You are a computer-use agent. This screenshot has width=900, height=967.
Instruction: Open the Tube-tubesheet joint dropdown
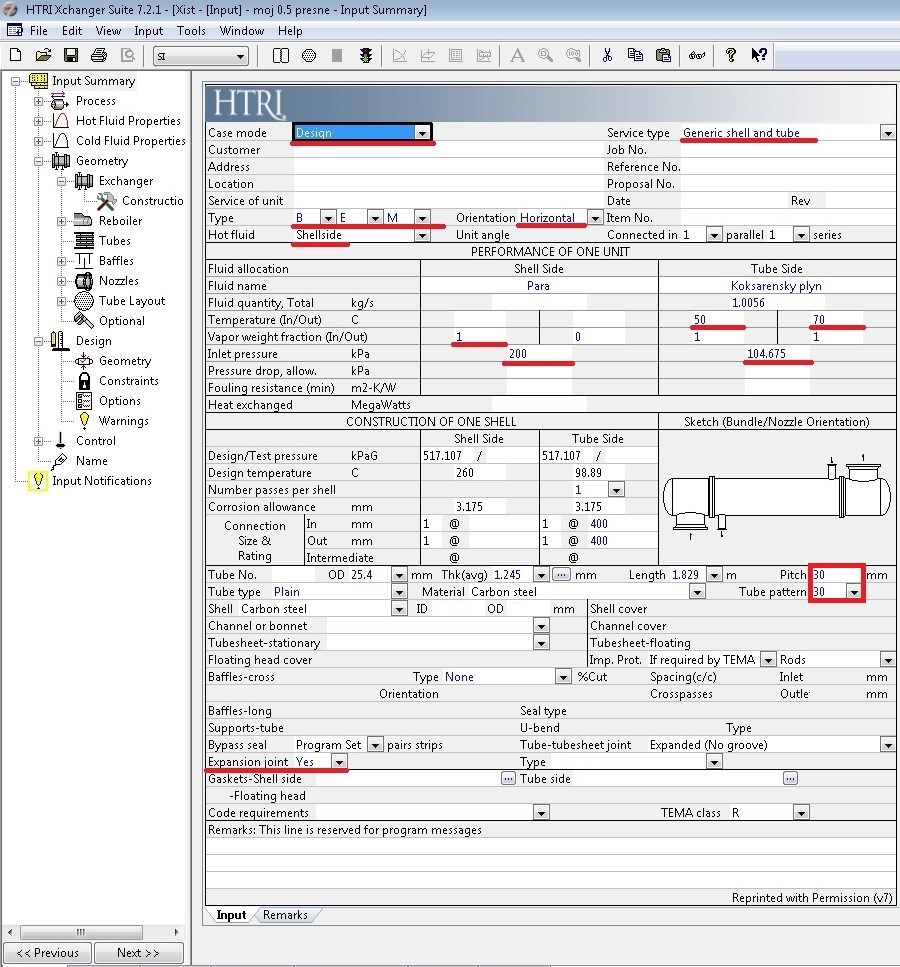coord(888,745)
